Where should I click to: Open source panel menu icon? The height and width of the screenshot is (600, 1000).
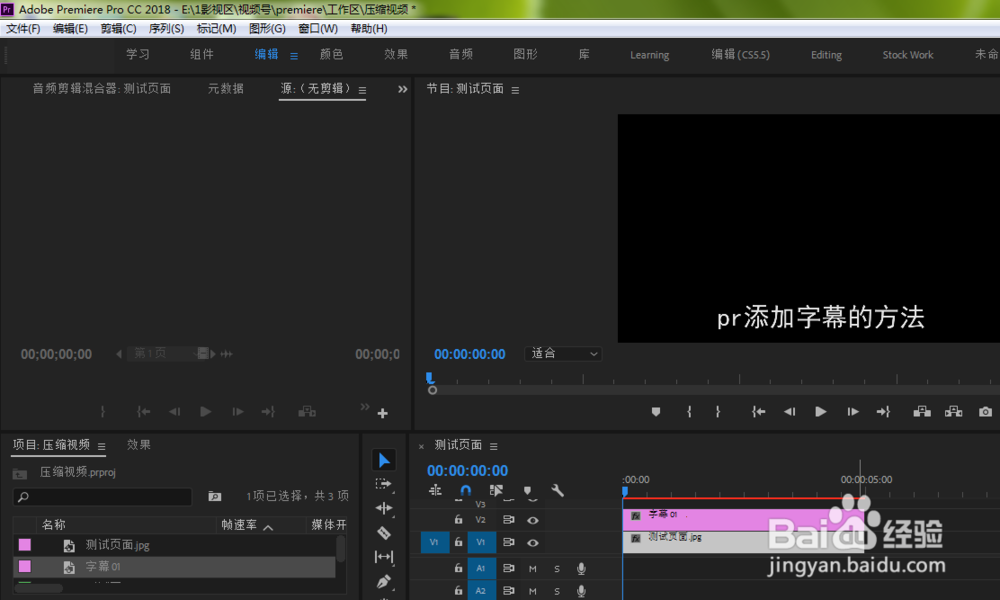[x=362, y=90]
